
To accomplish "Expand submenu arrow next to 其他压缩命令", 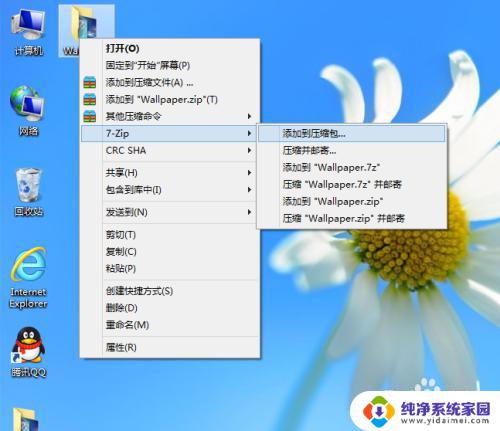I will coord(249,116).
